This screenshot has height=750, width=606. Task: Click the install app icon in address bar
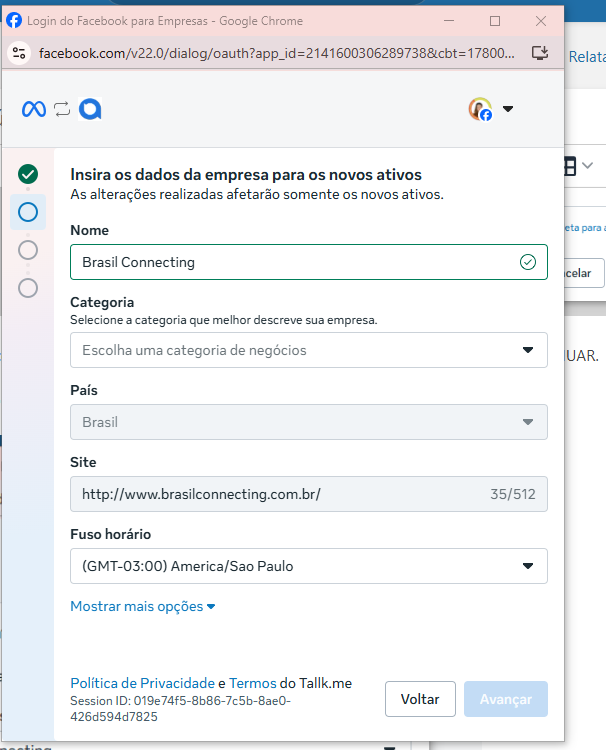[540, 53]
